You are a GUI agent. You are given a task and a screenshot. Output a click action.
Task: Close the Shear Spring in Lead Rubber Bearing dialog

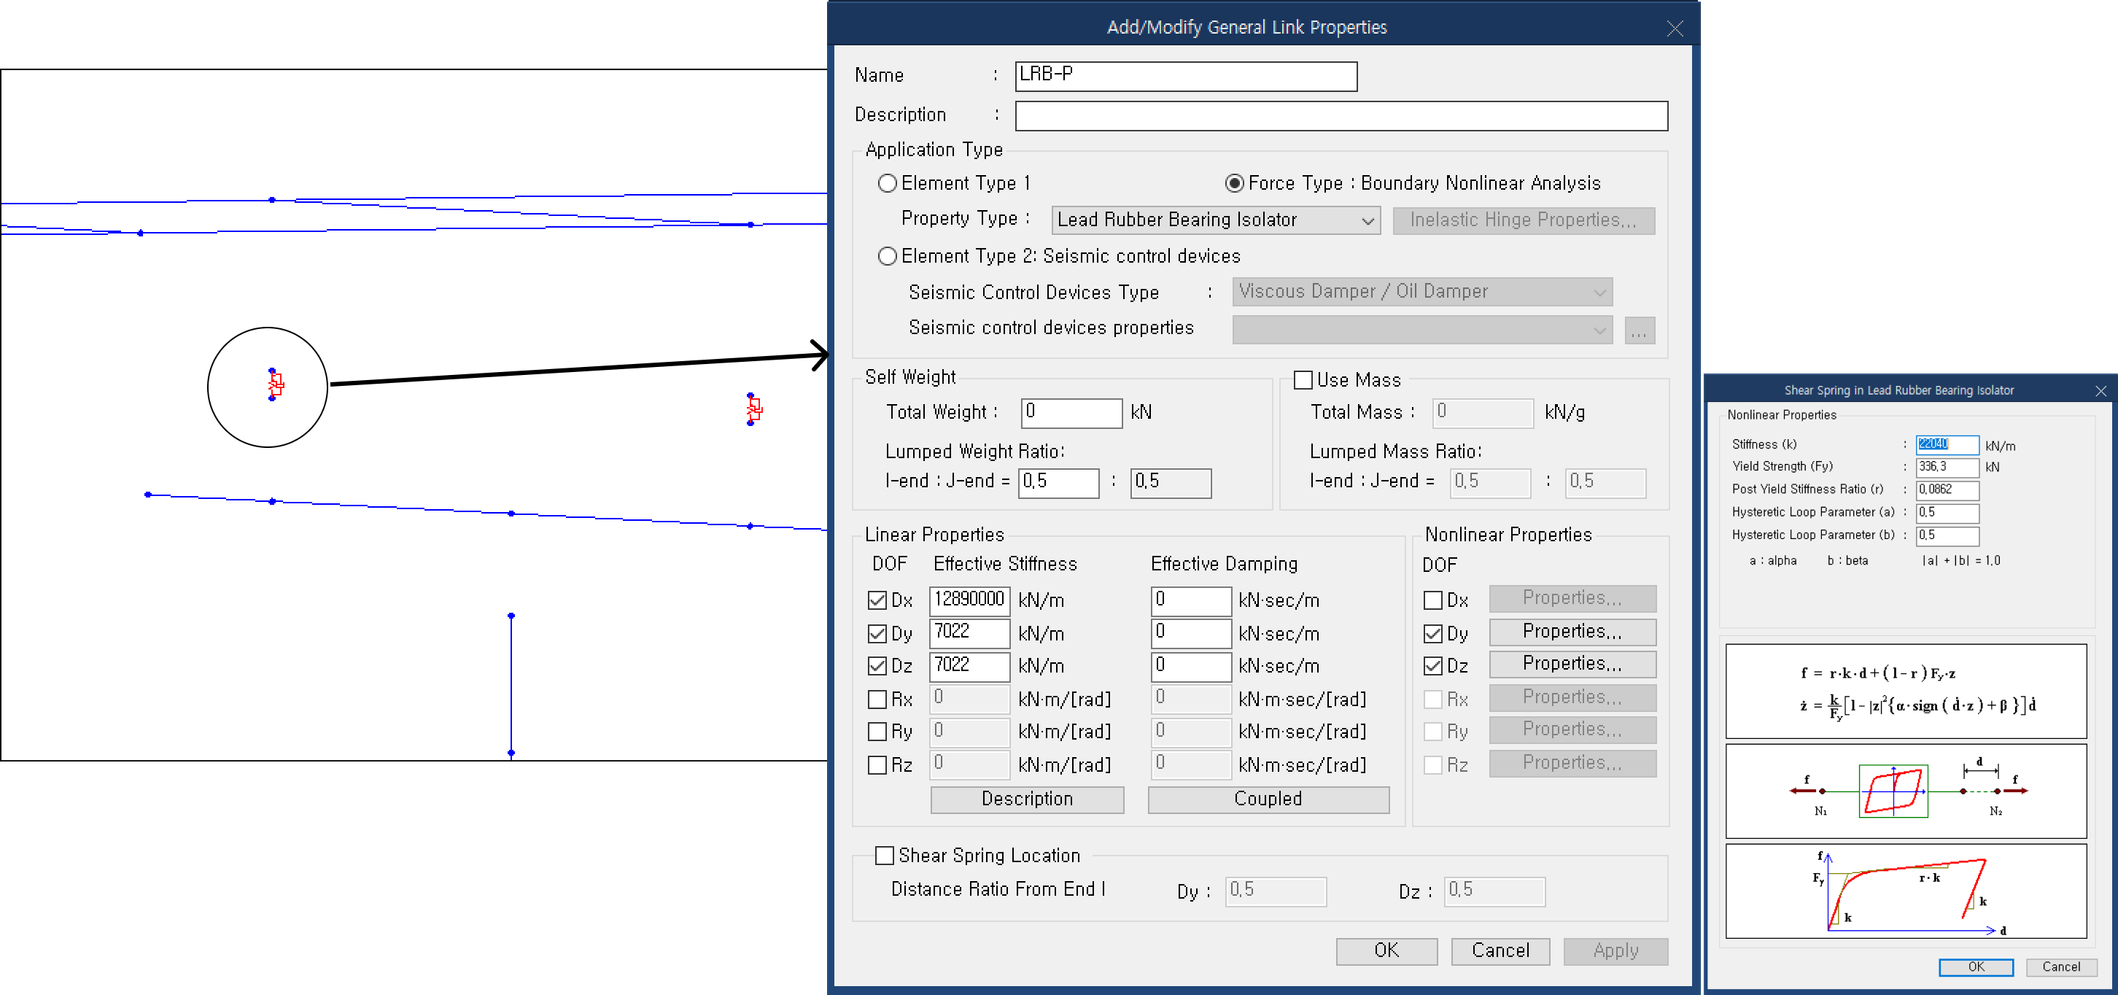[x=2101, y=391]
